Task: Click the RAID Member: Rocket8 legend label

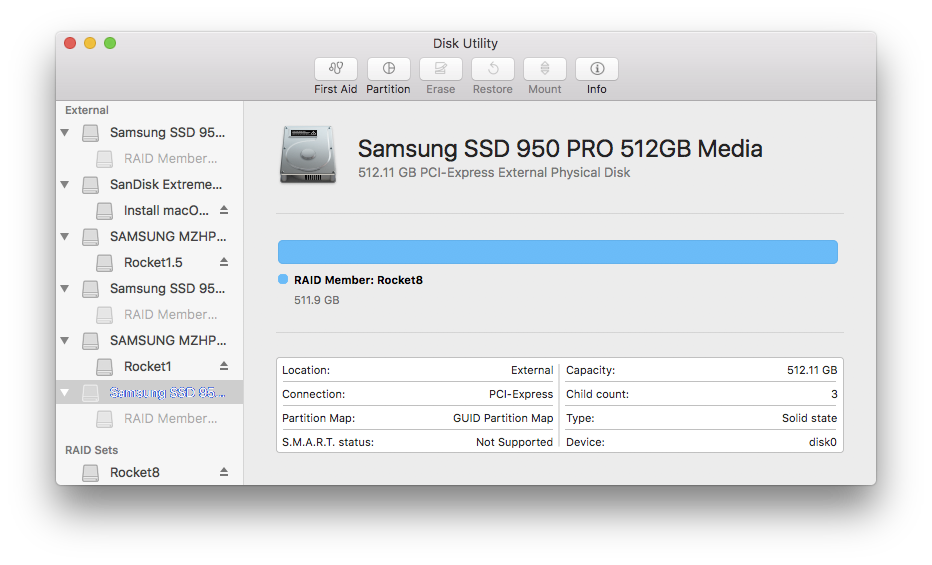Action: click(x=358, y=280)
